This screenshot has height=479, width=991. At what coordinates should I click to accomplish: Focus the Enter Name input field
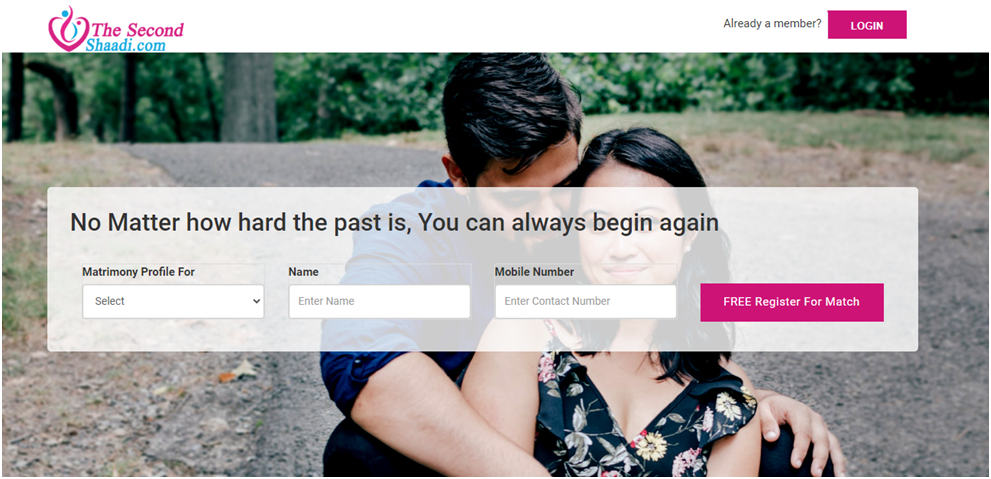pyautogui.click(x=379, y=301)
